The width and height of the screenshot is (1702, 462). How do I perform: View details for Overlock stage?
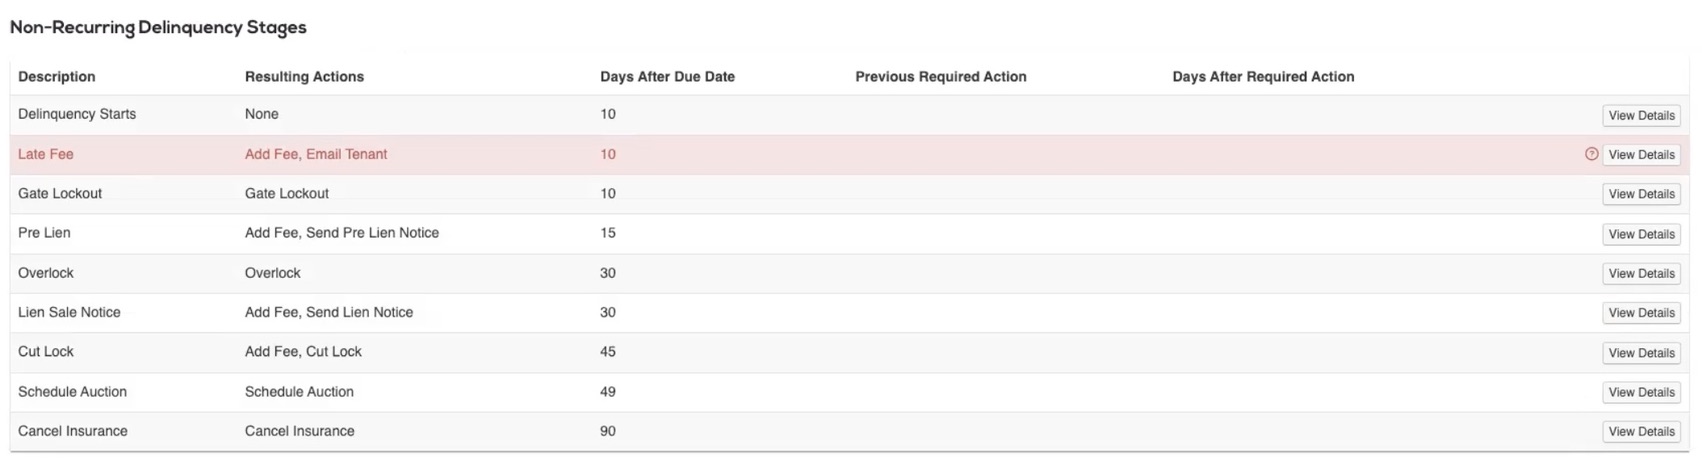[x=1641, y=273]
